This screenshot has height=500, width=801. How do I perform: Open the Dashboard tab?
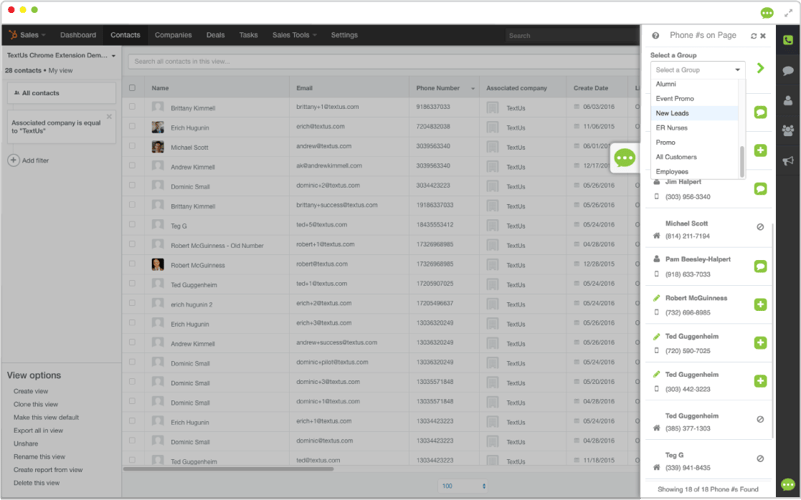[78, 35]
